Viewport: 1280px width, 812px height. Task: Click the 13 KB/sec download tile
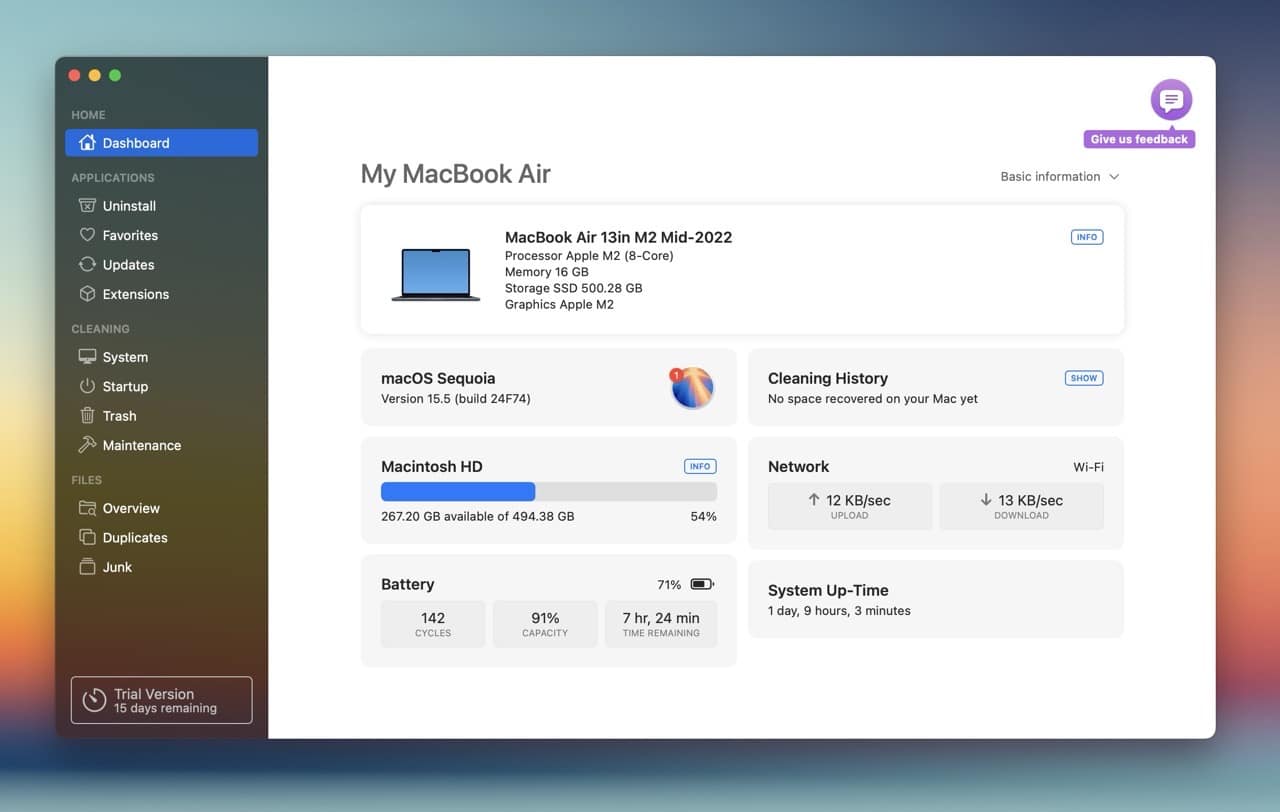click(x=1022, y=506)
